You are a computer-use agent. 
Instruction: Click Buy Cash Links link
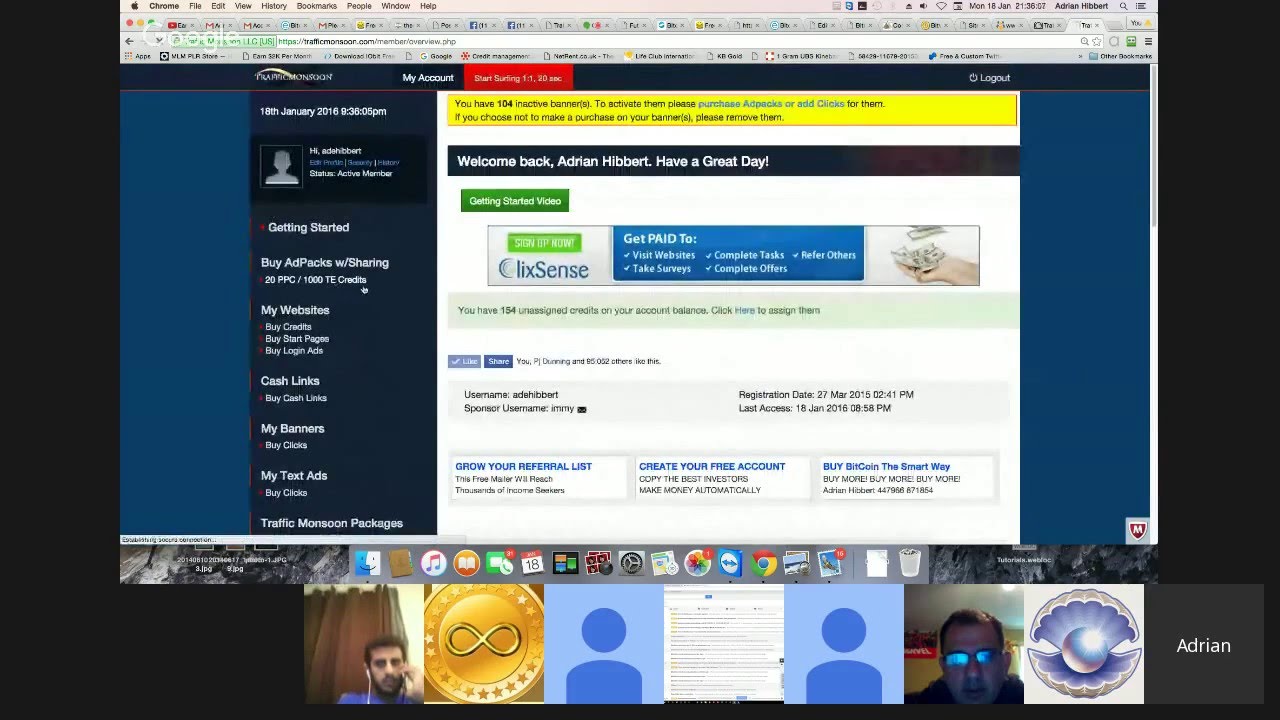click(x=296, y=398)
